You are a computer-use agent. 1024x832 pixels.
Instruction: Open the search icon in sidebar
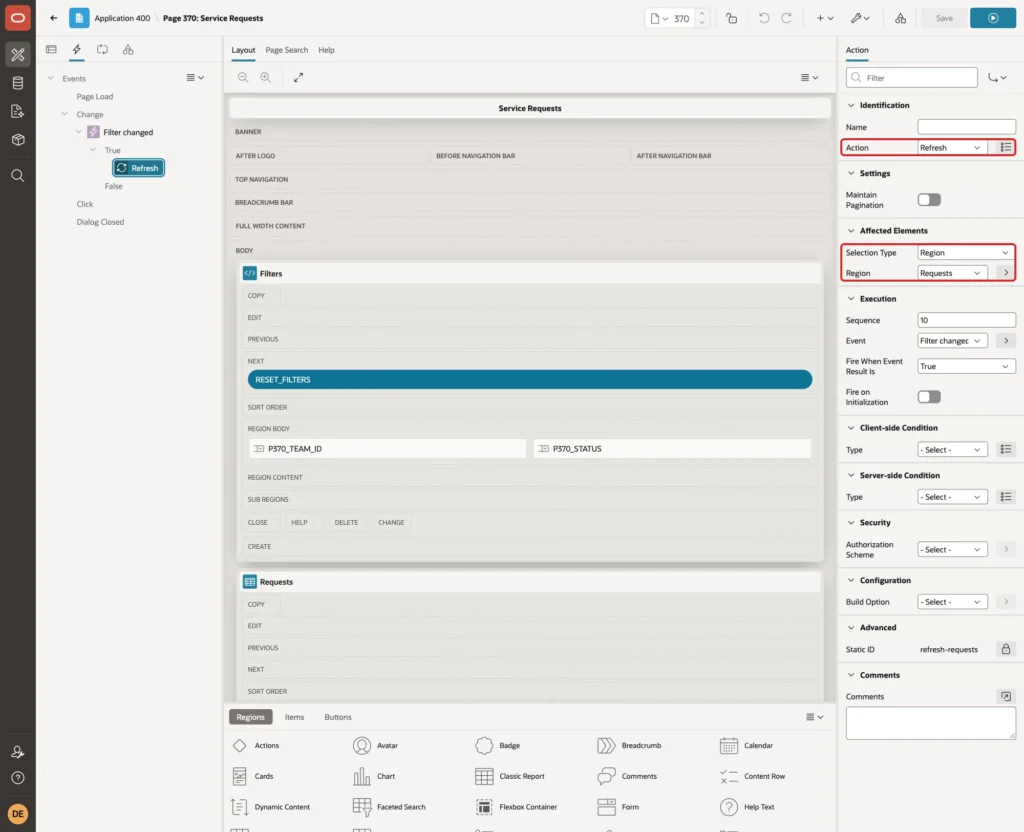pyautogui.click(x=18, y=176)
